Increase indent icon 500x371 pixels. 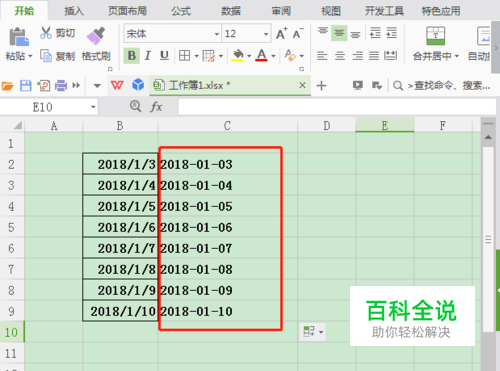[x=391, y=33]
